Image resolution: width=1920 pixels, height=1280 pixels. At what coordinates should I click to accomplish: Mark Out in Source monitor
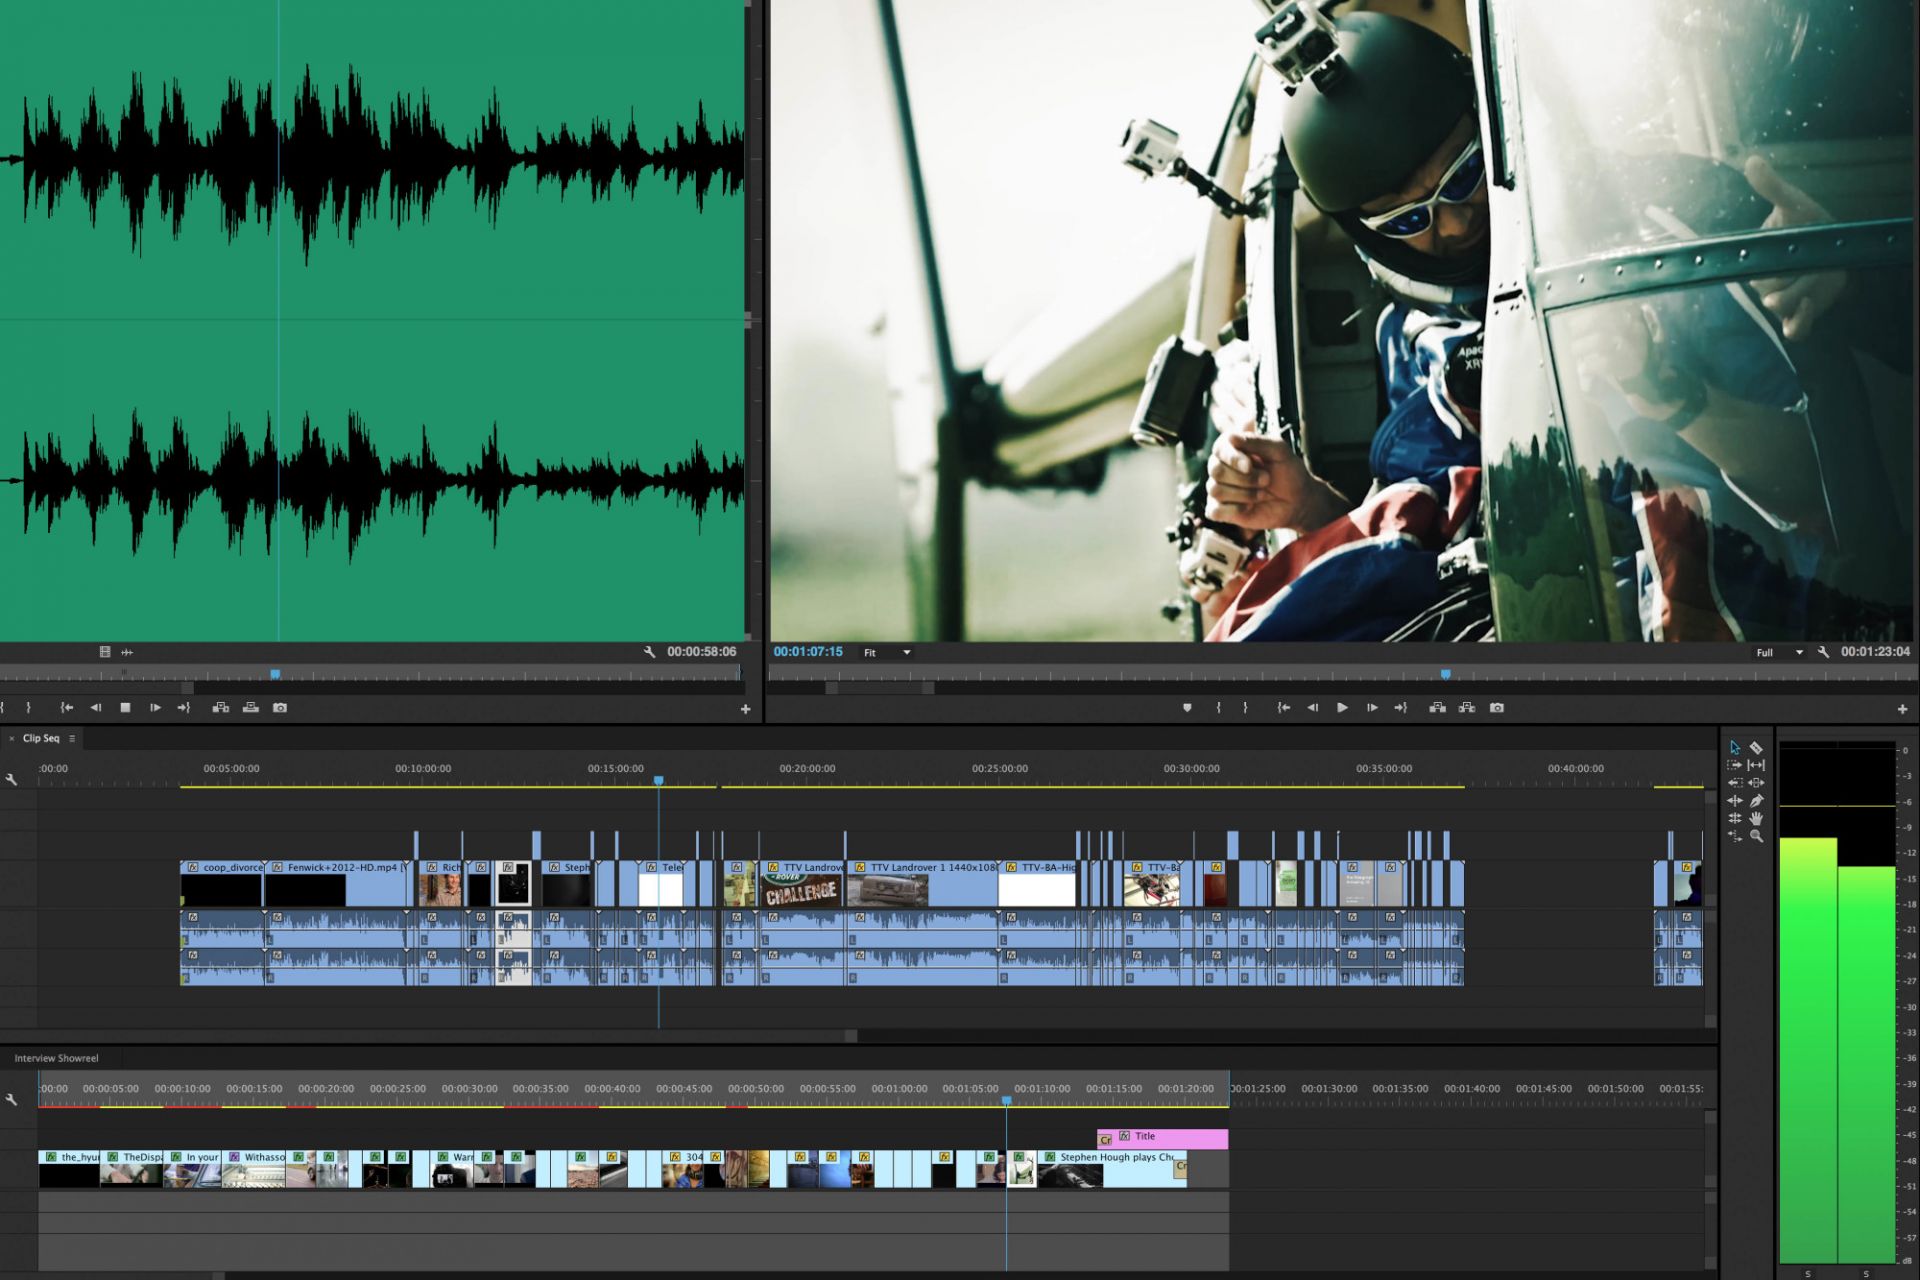28,708
